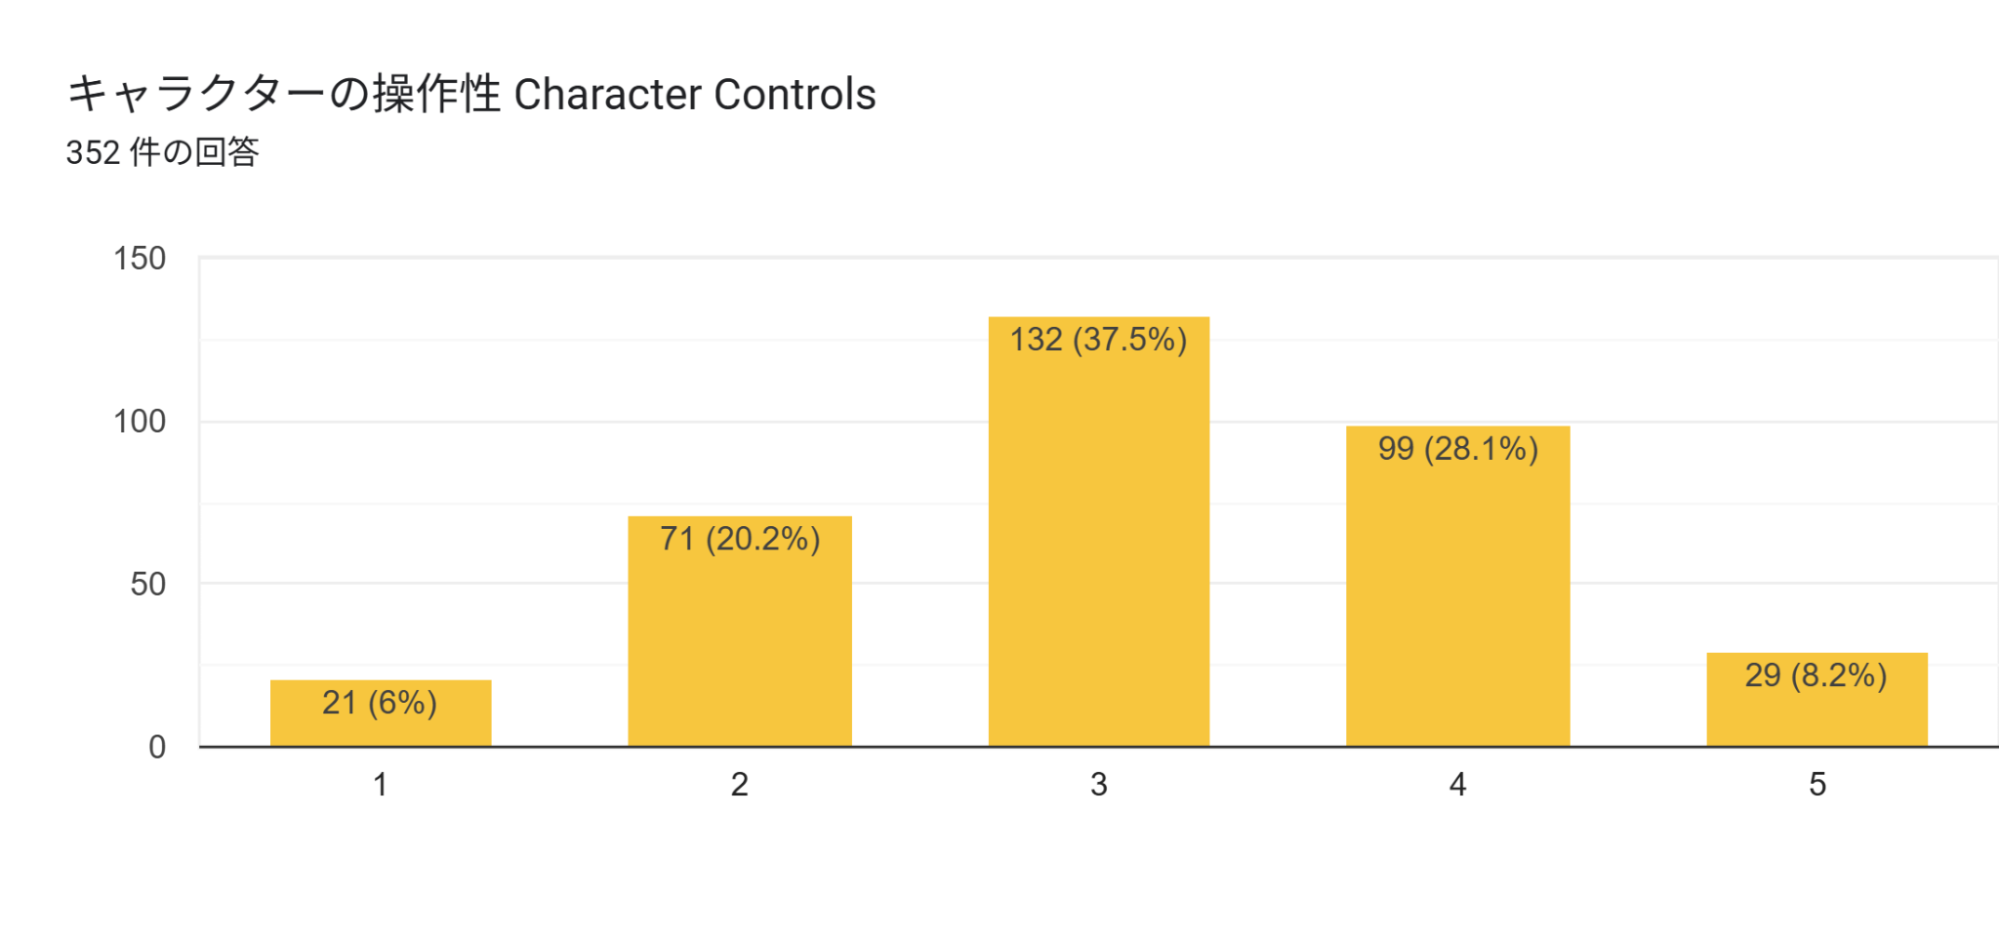Image resolution: width=1999 pixels, height=951 pixels.
Task: Click the y-axis value '150'
Action: 139,259
